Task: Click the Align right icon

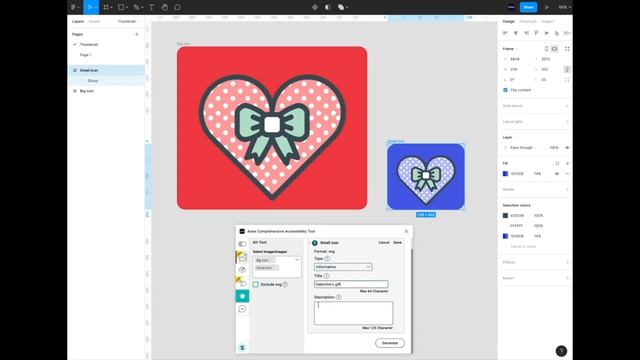Action: pos(526,33)
